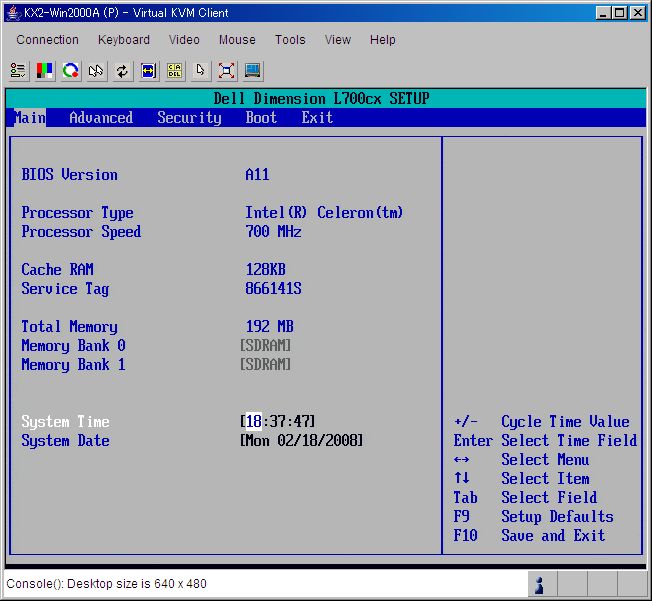This screenshot has width=652, height=601.
Task: Switch to the Advanced BIOS tab
Action: tap(101, 118)
